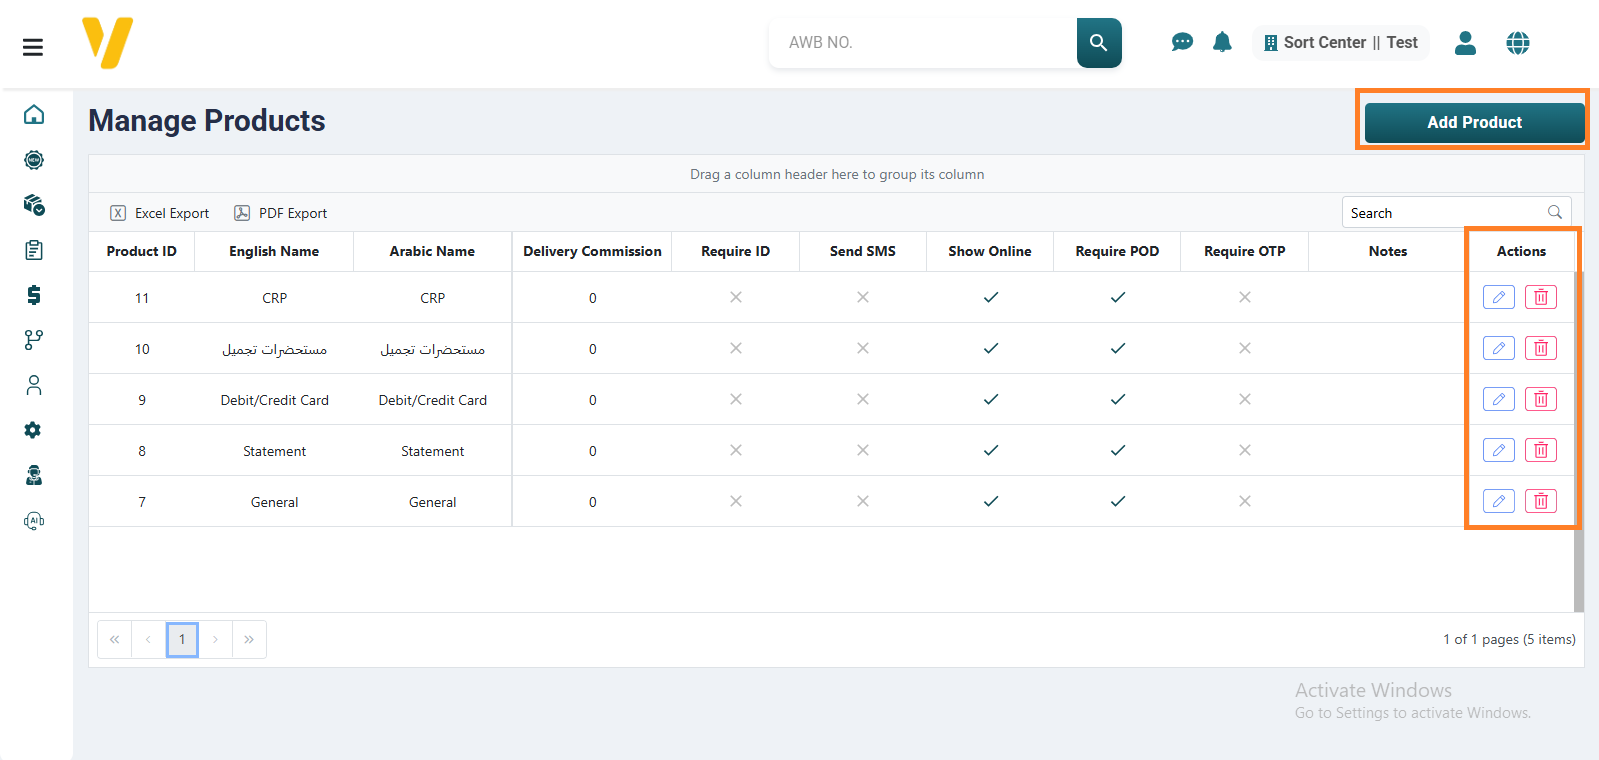Screen dimensions: 1599x760
Task: Sort by Product ID column header
Action: [x=141, y=251]
